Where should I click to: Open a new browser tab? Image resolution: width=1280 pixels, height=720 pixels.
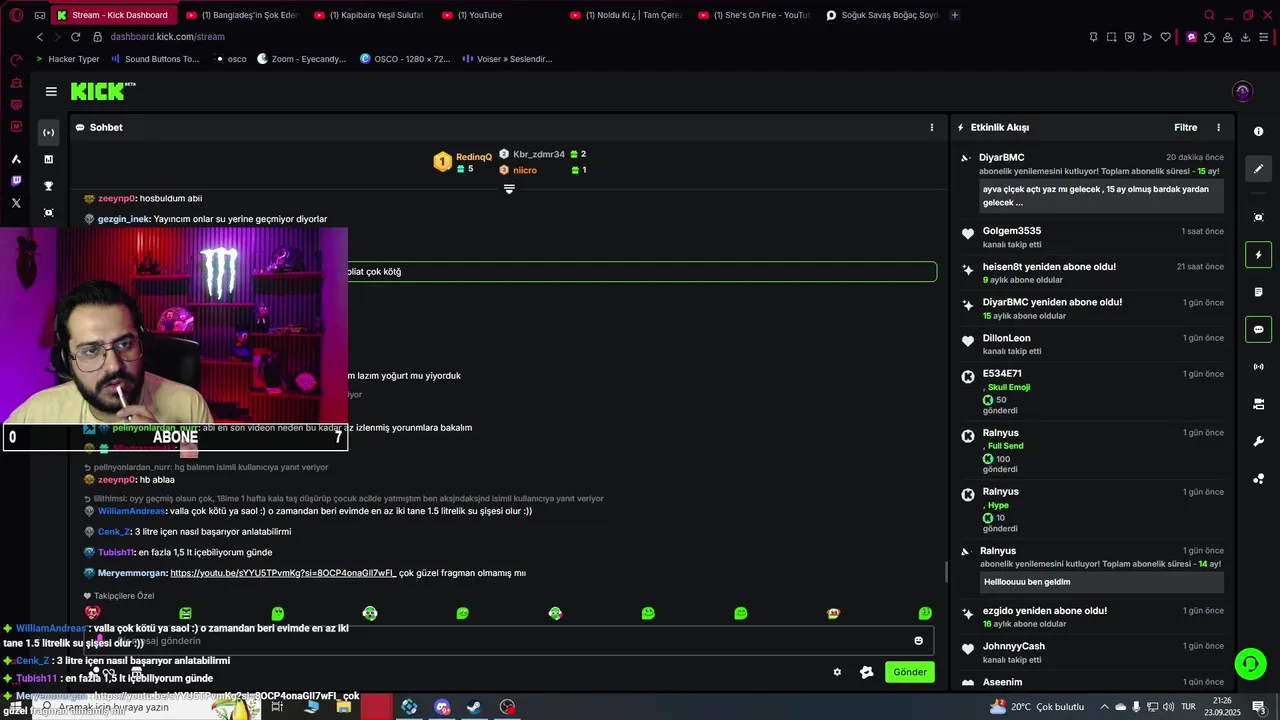[955, 15]
